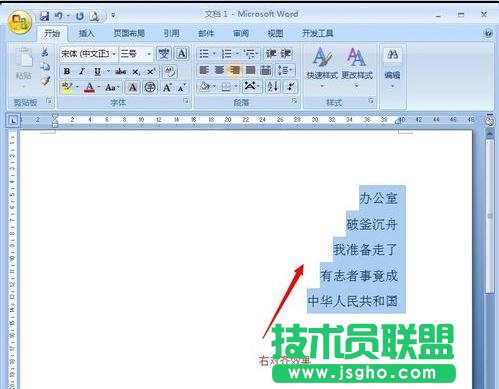Viewport: 499px width, 389px height.
Task: Save the document from Quick Access toolbar
Action: coord(44,16)
